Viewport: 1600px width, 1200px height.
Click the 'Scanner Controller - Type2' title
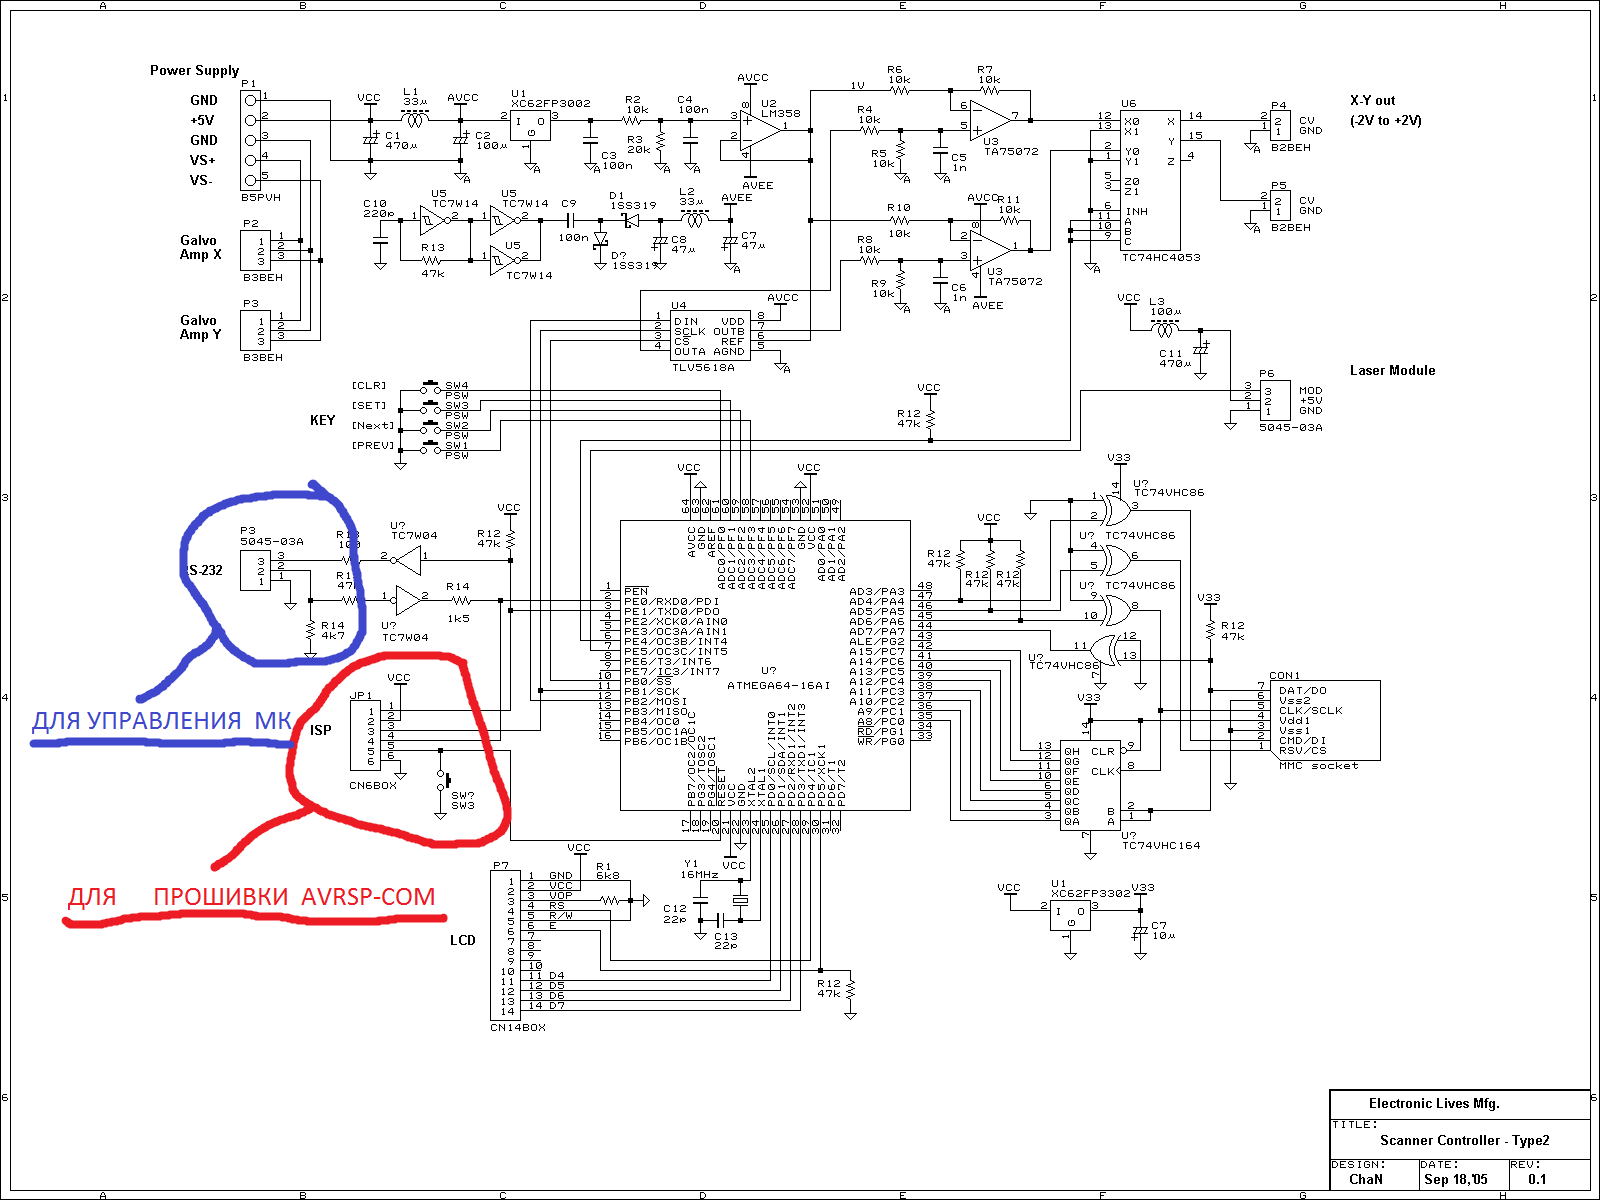tap(1465, 1140)
